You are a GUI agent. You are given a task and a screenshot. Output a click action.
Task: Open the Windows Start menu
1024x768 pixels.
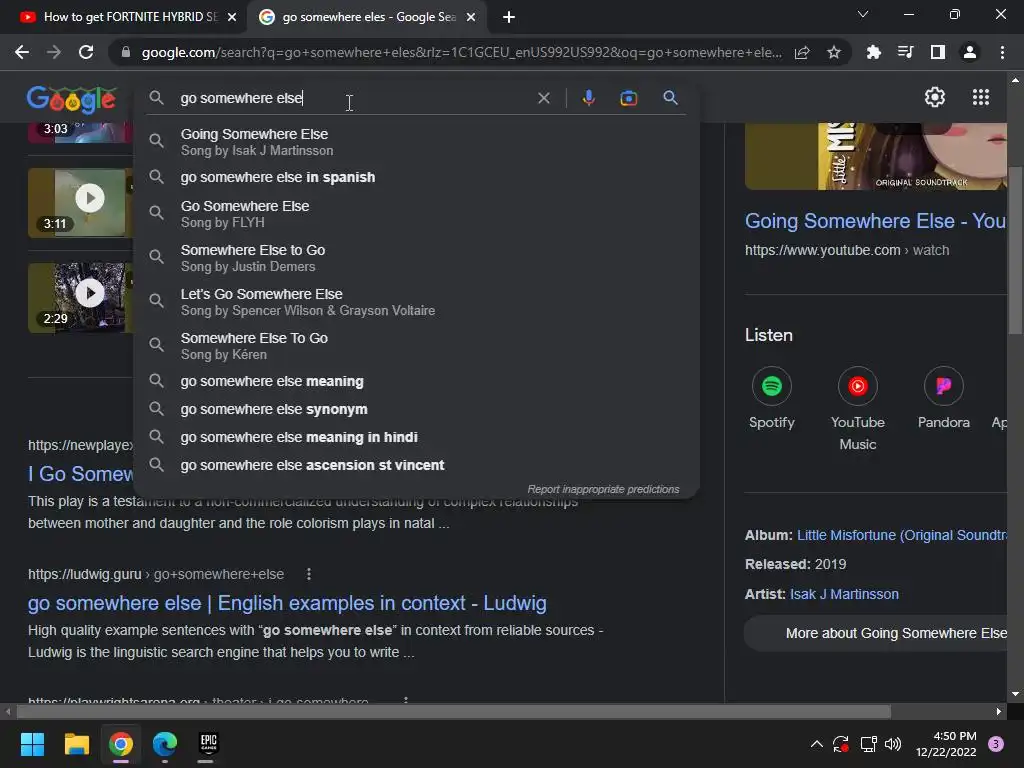[x=32, y=744]
